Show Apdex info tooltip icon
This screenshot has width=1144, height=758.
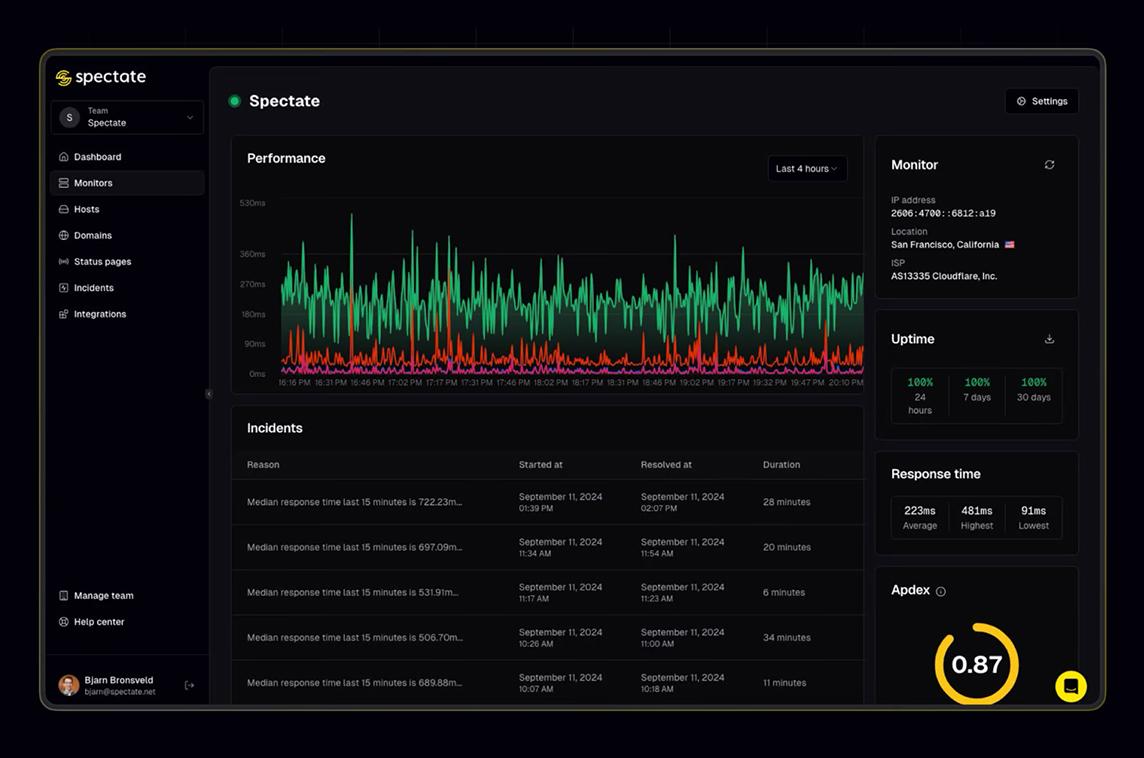tap(940, 592)
